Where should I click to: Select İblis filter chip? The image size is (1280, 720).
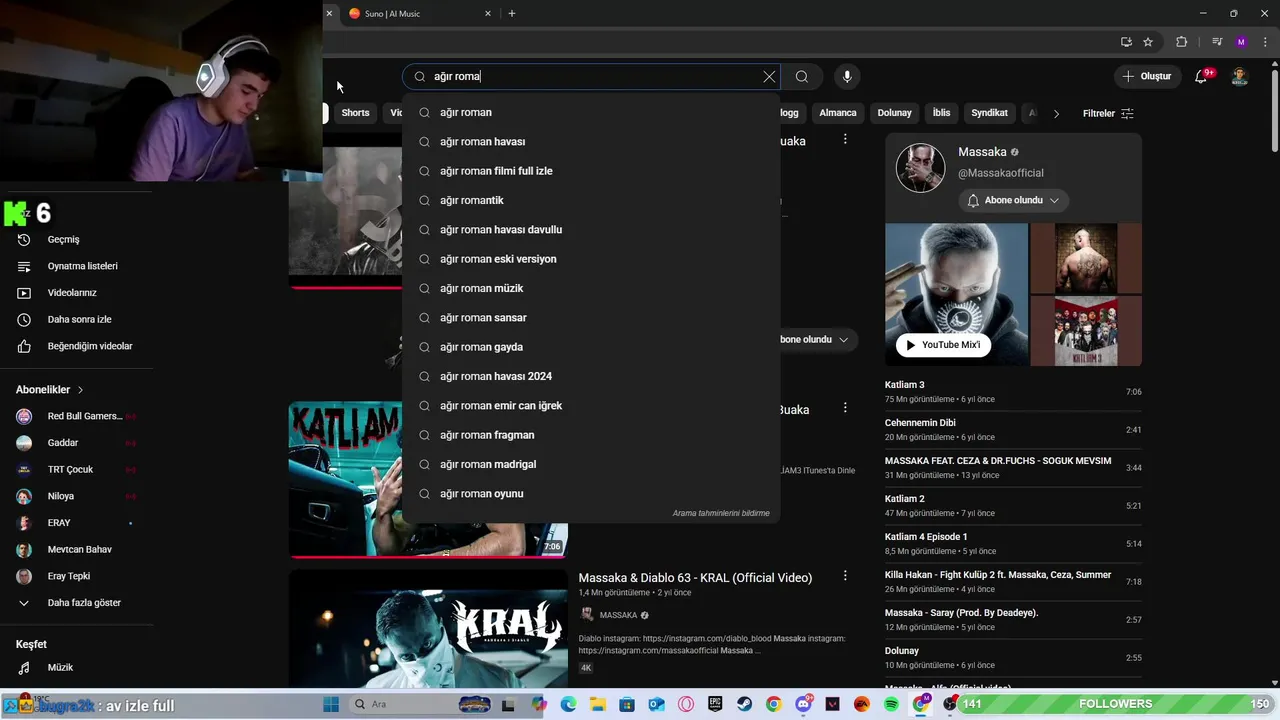coord(941,113)
